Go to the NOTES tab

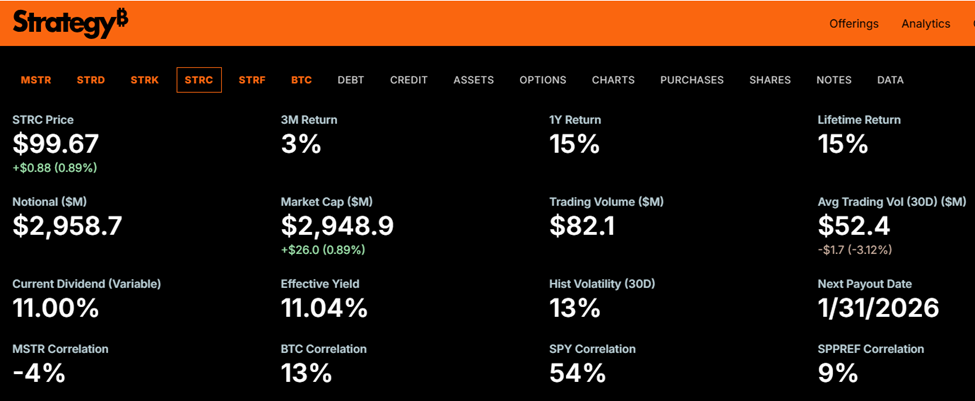click(x=834, y=80)
